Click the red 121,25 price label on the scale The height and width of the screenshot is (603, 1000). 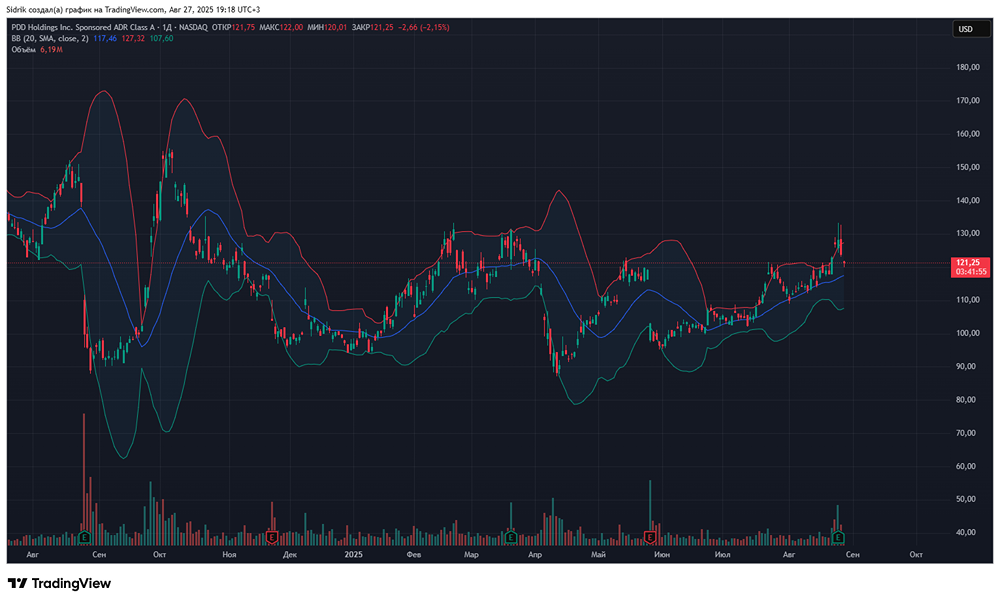967,260
